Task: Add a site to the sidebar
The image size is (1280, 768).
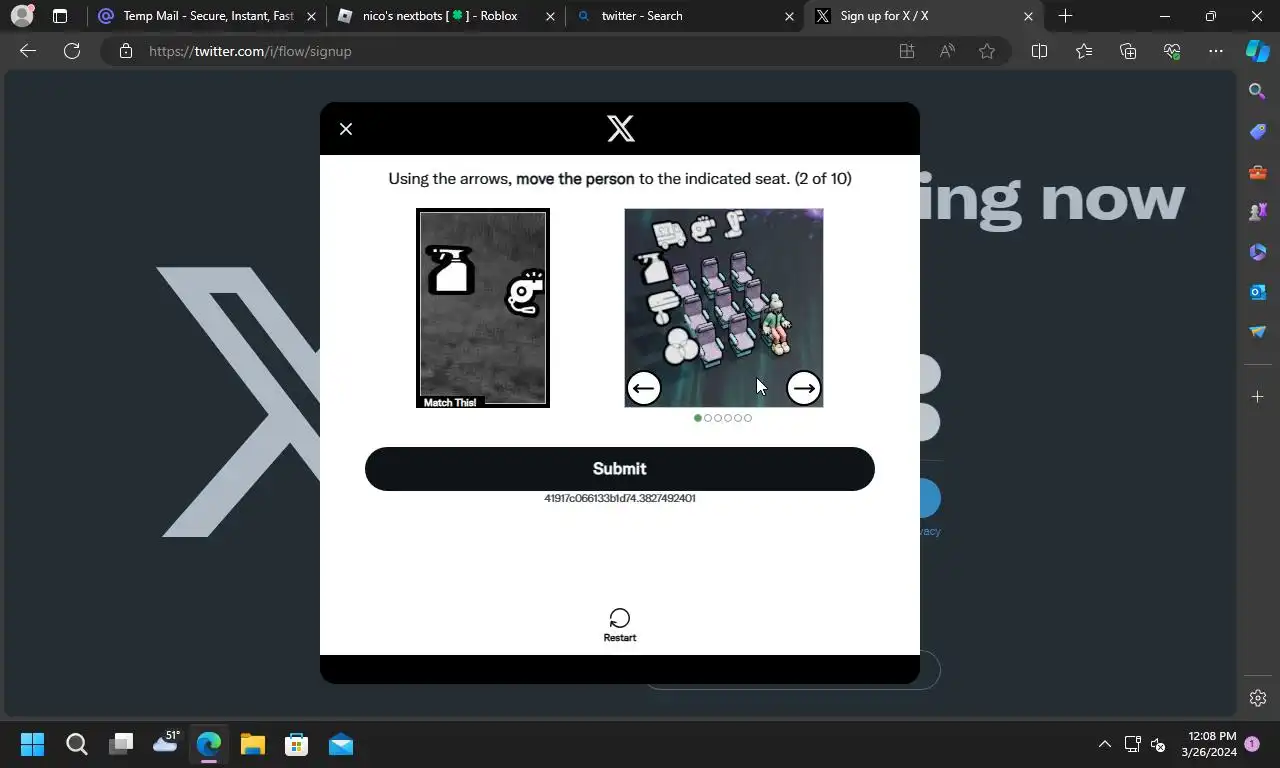Action: coord(1258,397)
